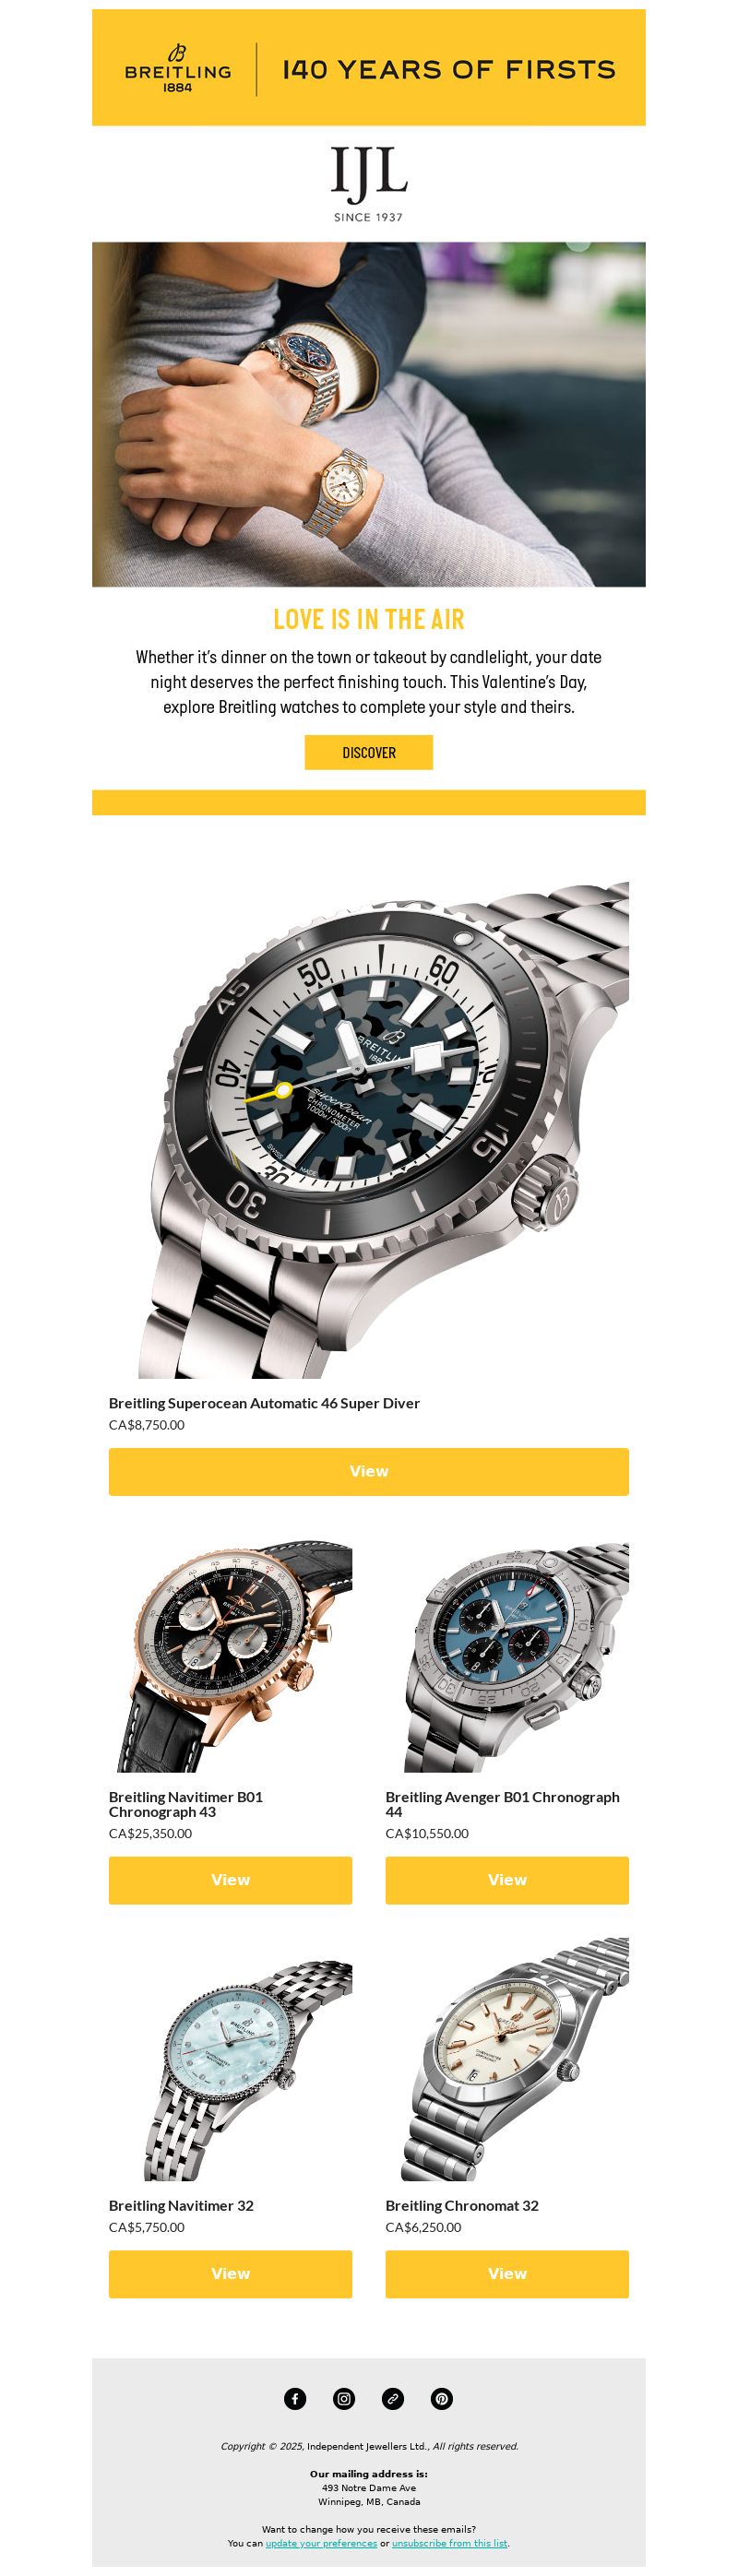Click the Breitling 1884 logo in banner
Screen dimensions: 738x2576
pos(178,69)
